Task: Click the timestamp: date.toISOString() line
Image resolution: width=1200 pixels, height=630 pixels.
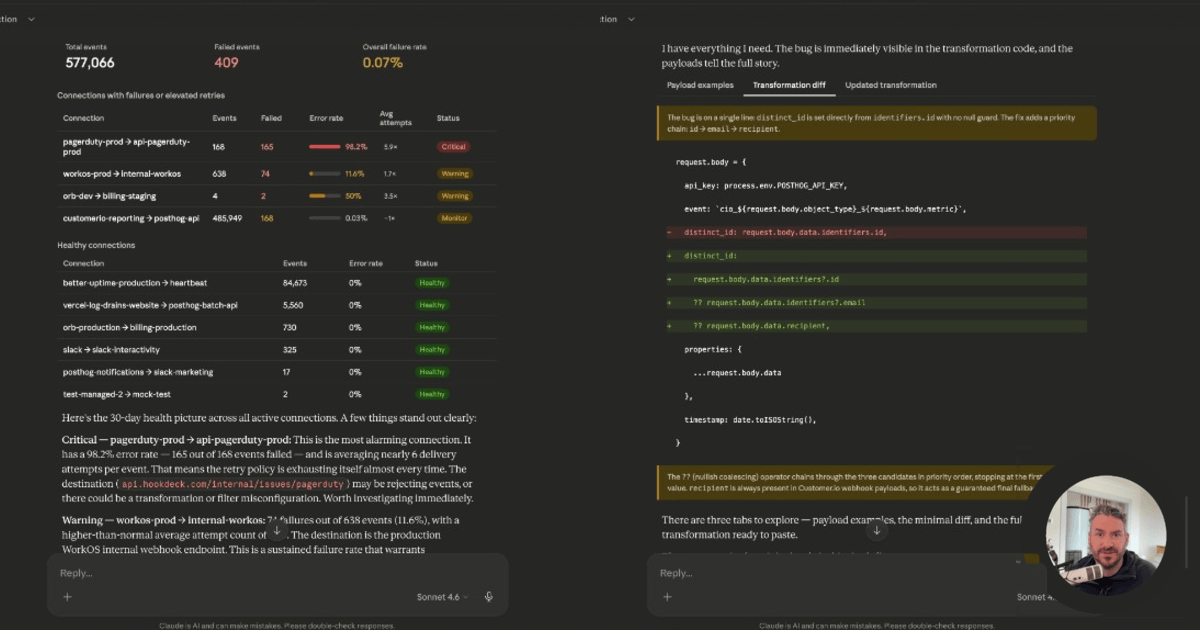Action: (x=750, y=419)
